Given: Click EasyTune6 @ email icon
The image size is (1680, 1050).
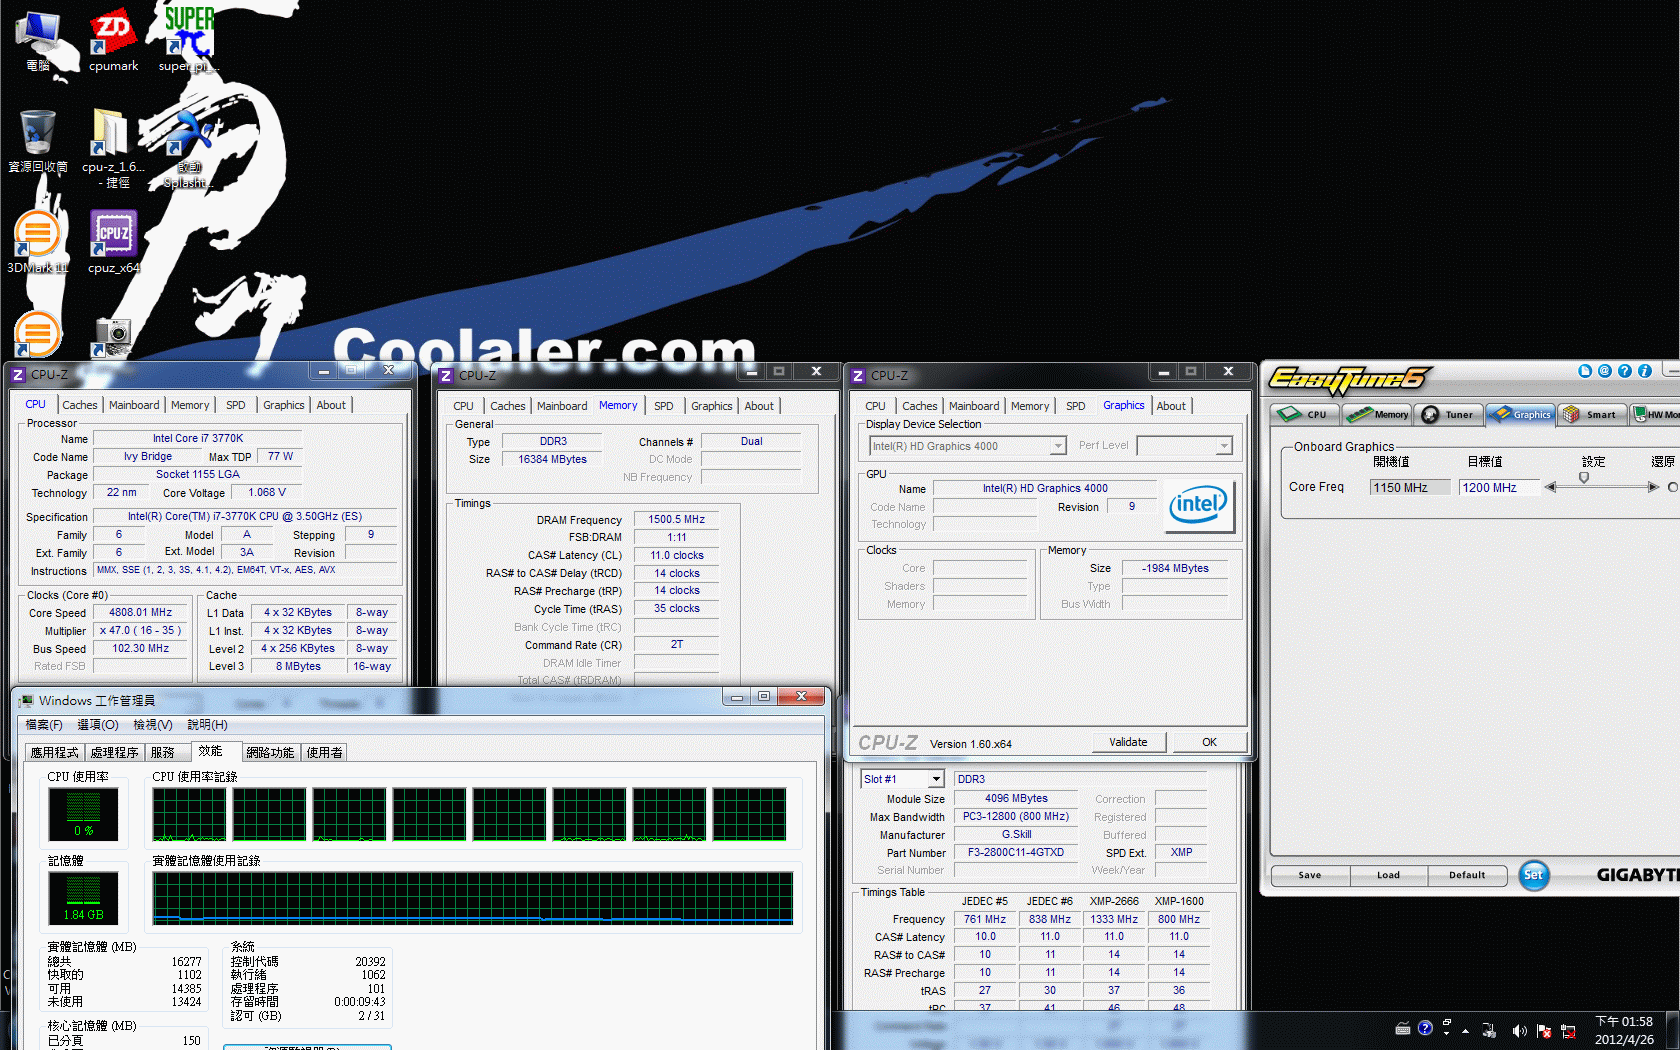Looking at the screenshot, I should (1605, 371).
